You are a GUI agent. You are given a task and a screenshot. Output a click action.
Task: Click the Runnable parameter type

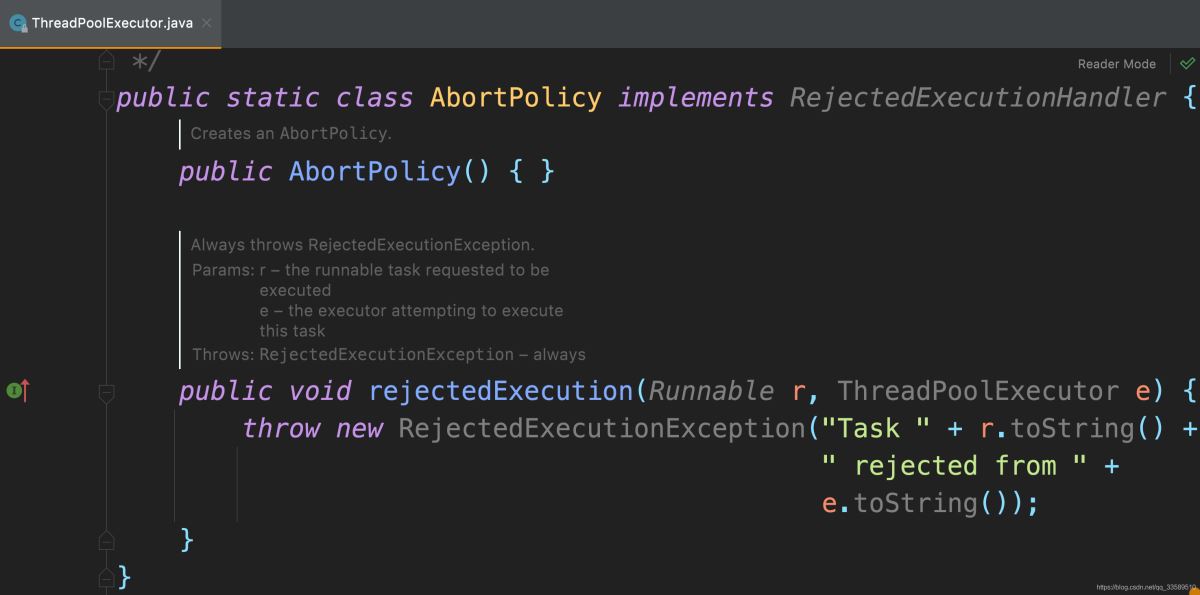tap(711, 391)
